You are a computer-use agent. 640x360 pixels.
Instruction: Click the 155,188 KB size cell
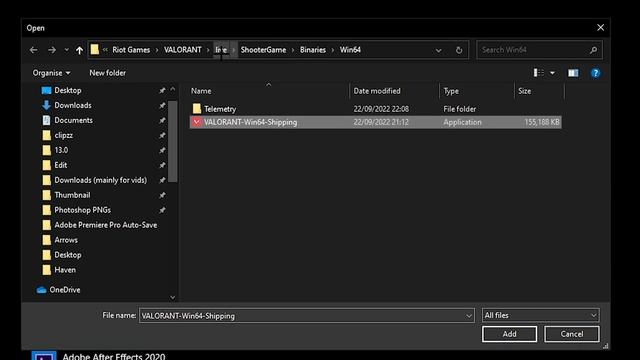pyautogui.click(x=541, y=122)
